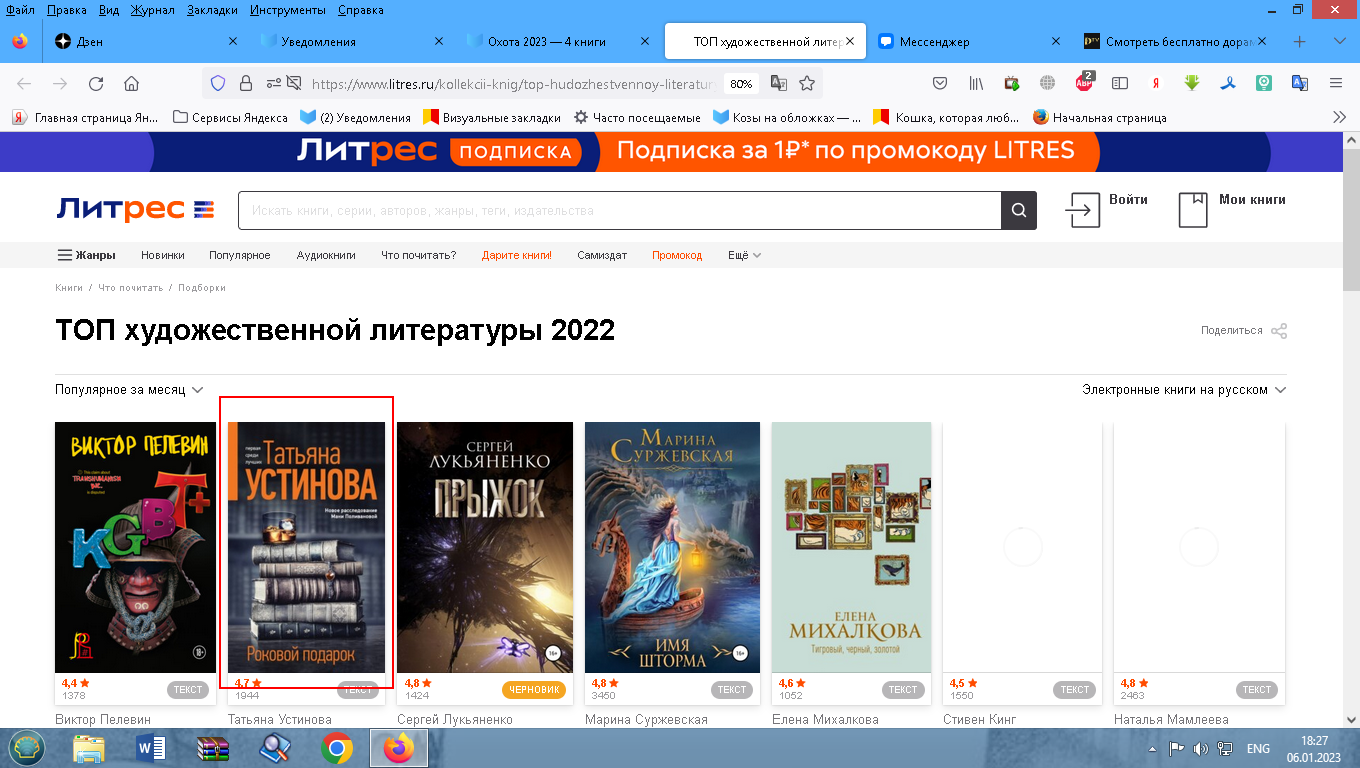This screenshot has width=1360, height=768.
Task: Switch to the Мессенджер browser tab
Action: point(934,42)
